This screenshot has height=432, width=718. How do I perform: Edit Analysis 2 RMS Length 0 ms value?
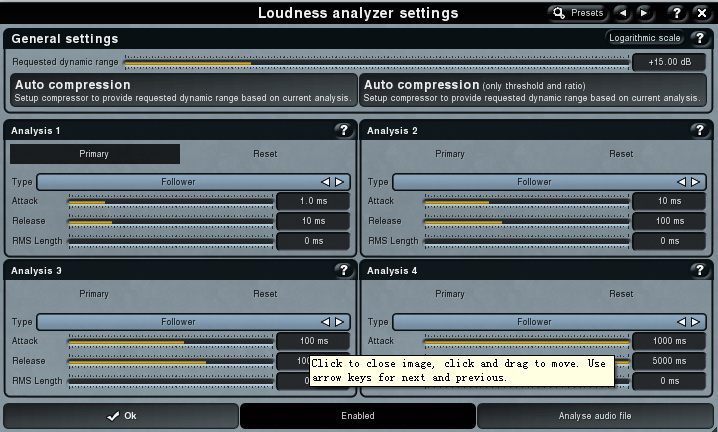pos(669,241)
